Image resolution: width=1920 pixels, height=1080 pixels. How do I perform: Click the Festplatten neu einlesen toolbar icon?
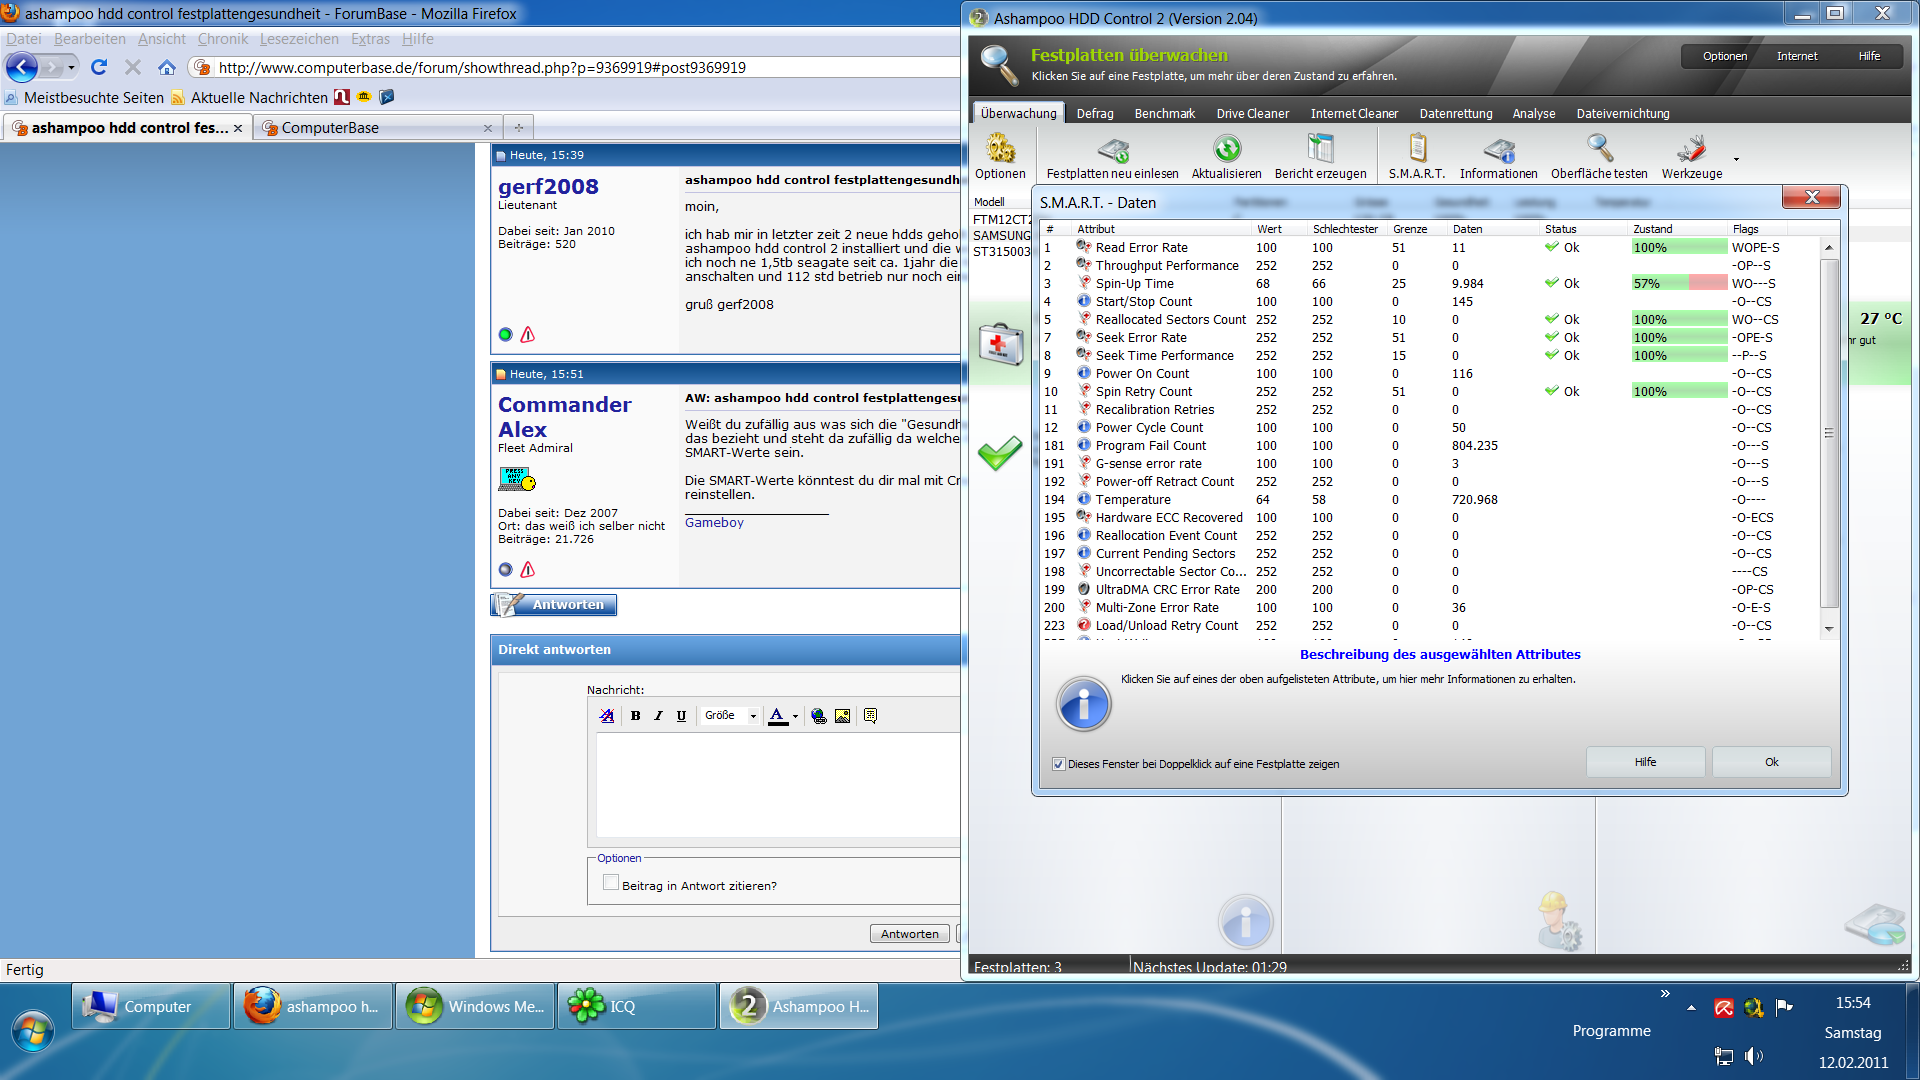click(1112, 150)
